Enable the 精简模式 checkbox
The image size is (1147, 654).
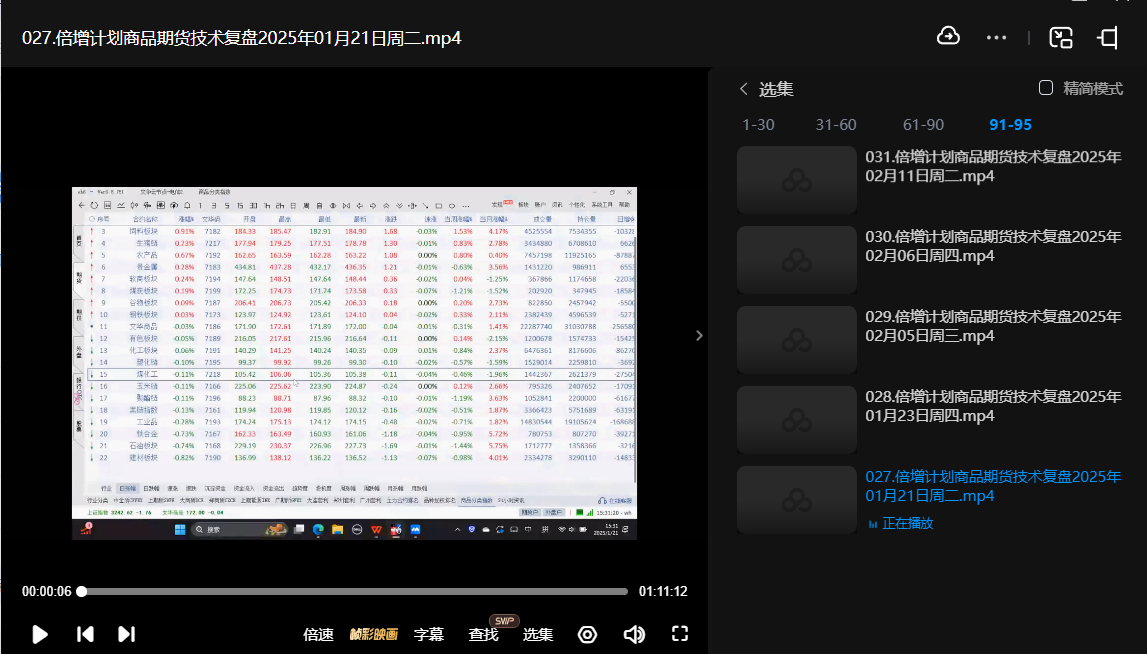tap(1046, 88)
